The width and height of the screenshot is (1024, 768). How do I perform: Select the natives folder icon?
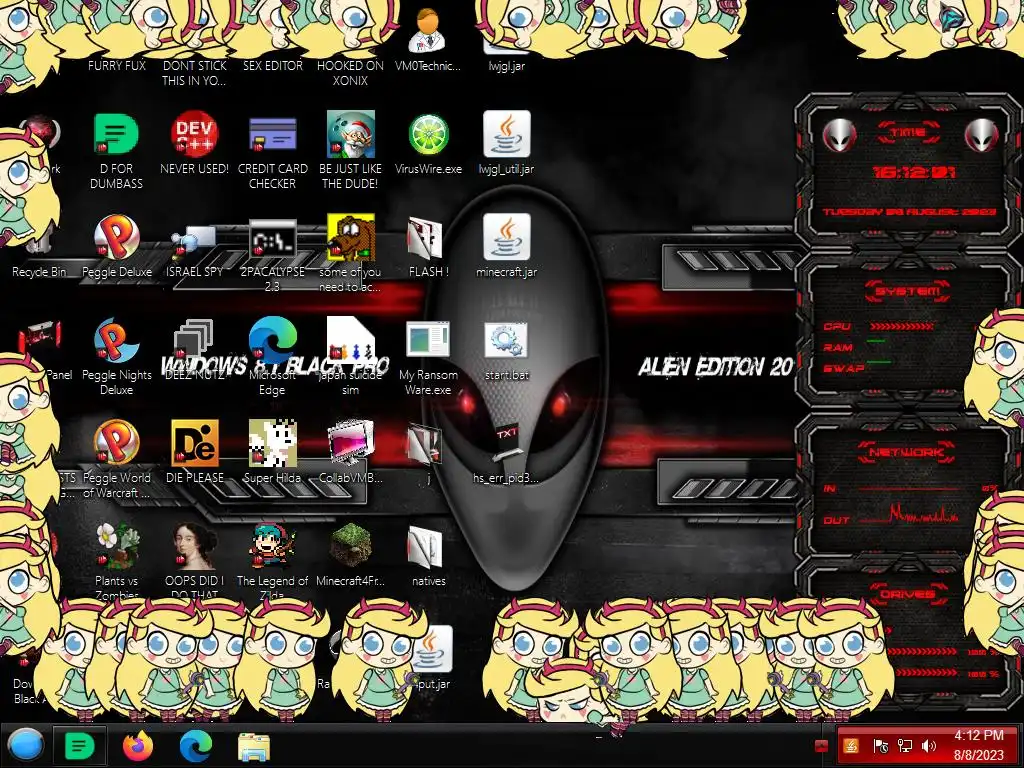point(428,556)
